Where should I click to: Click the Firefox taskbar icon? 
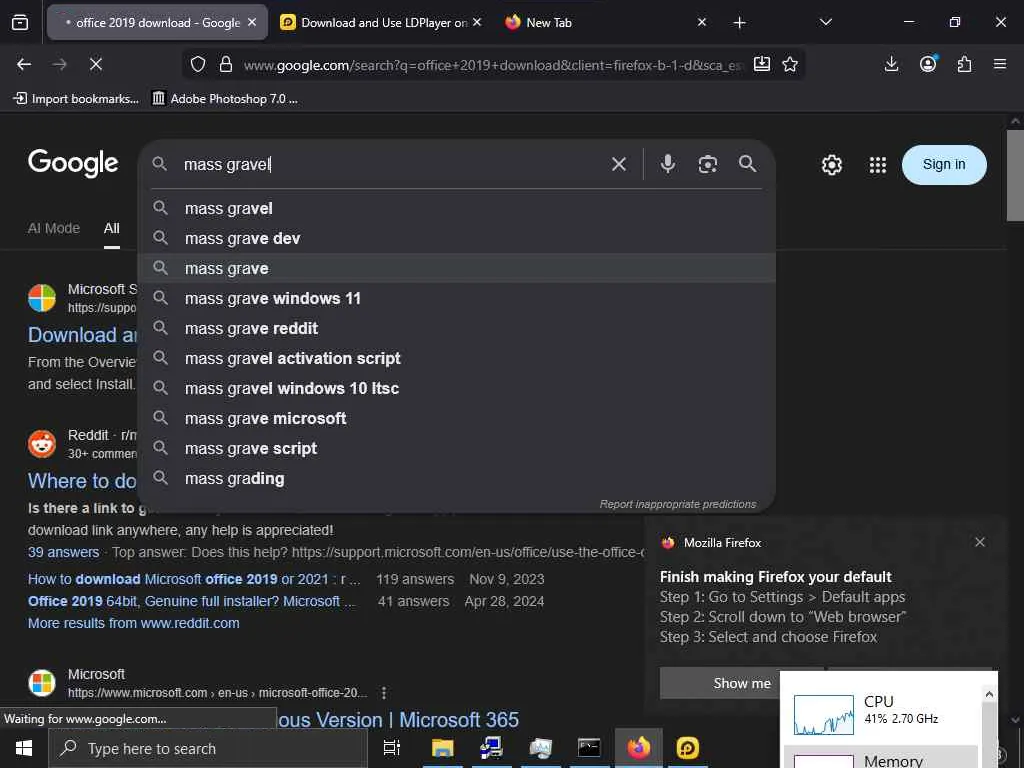(x=639, y=748)
